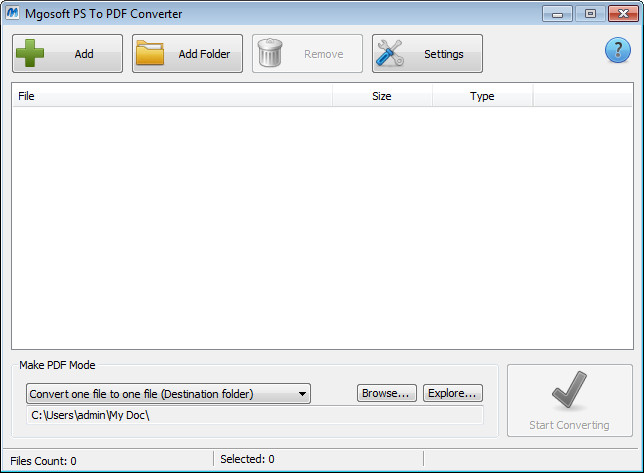Minimize the converter window

click(x=557, y=14)
